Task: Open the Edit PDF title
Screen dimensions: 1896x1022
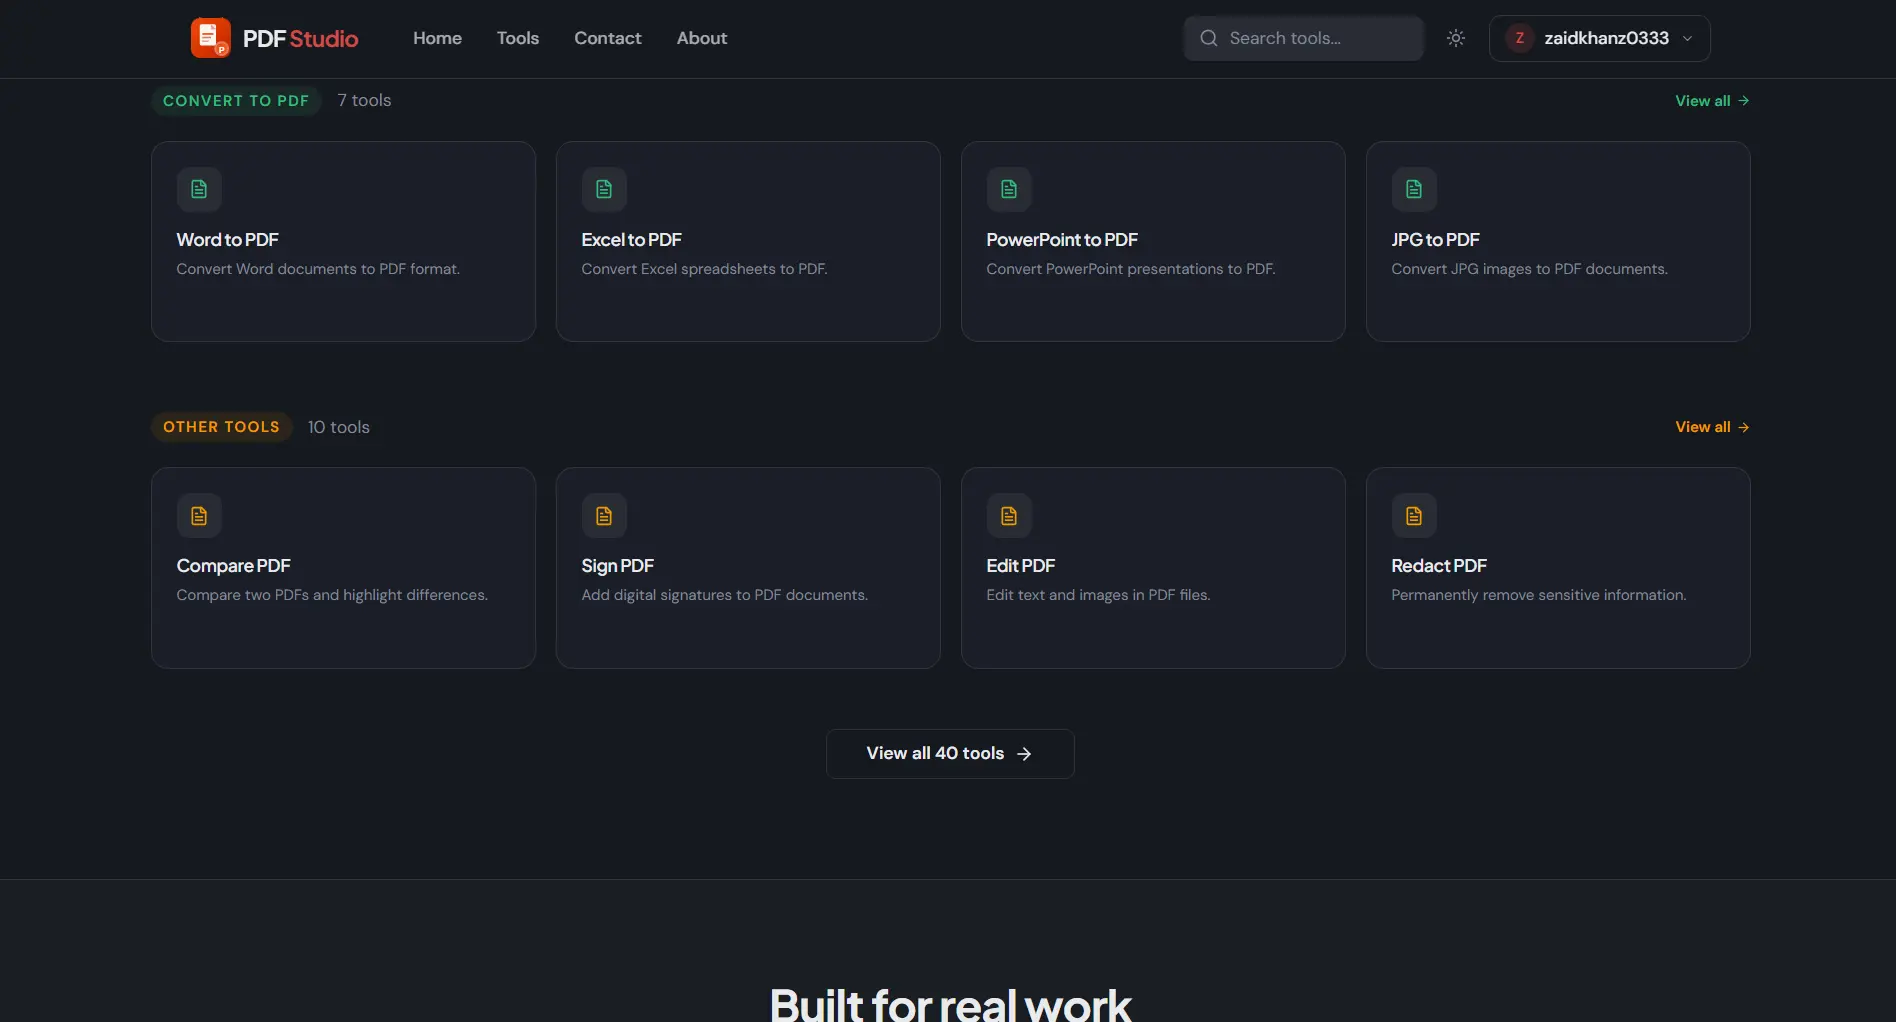Action: coord(1020,566)
